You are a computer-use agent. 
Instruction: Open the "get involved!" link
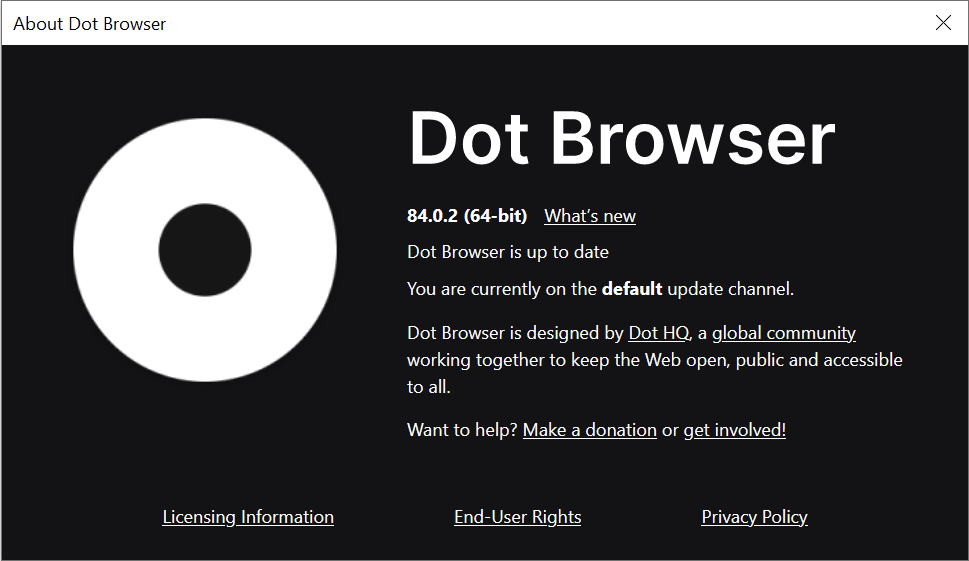tap(734, 429)
